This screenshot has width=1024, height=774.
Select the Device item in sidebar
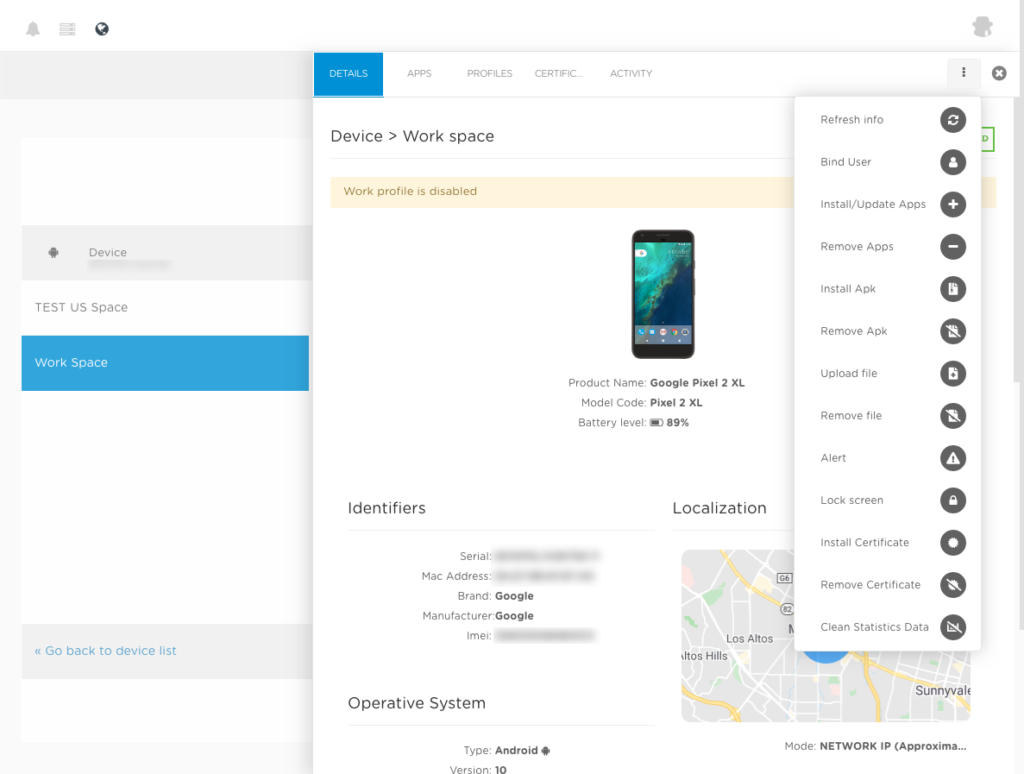[x=165, y=253]
